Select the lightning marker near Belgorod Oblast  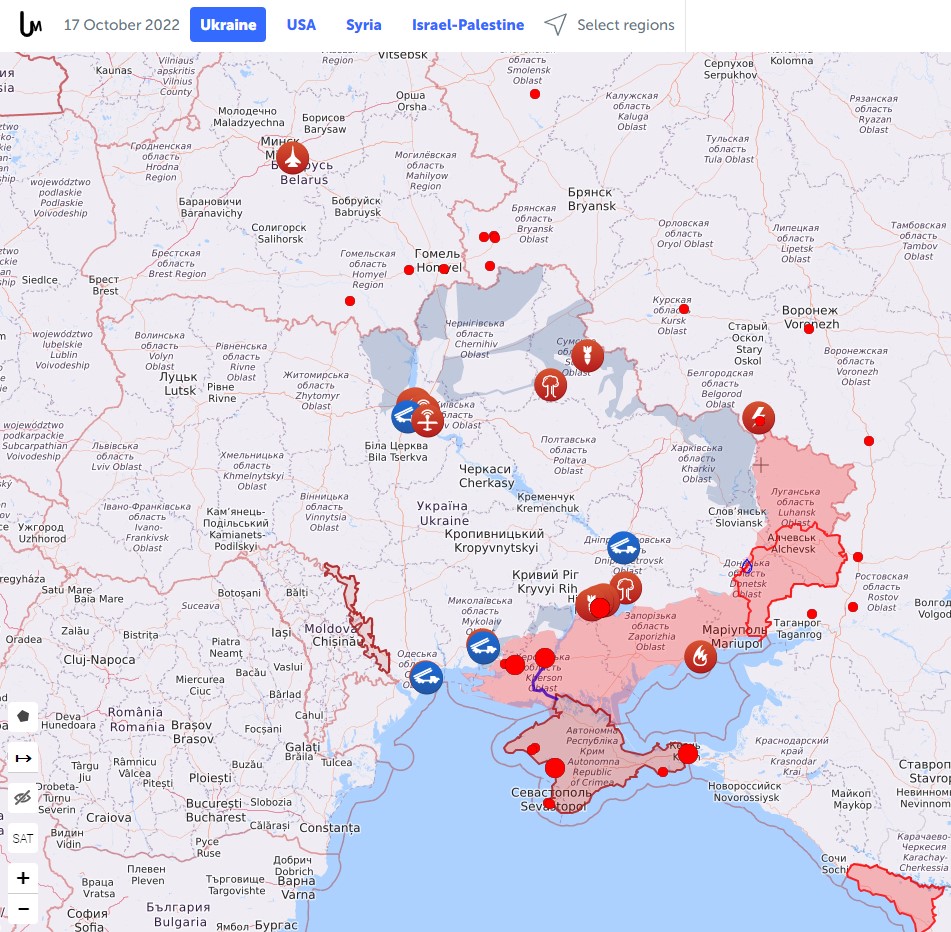(758, 416)
